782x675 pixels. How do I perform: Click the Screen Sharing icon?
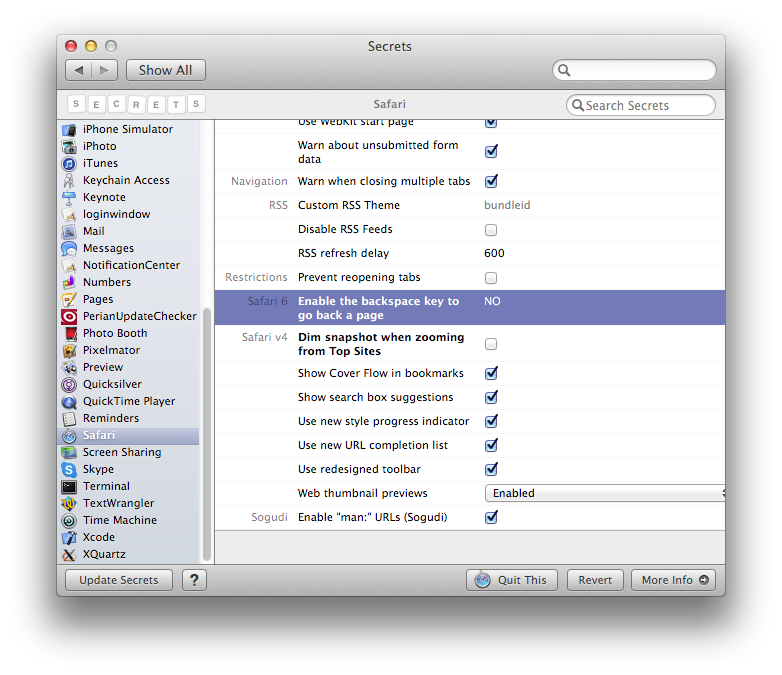69,452
